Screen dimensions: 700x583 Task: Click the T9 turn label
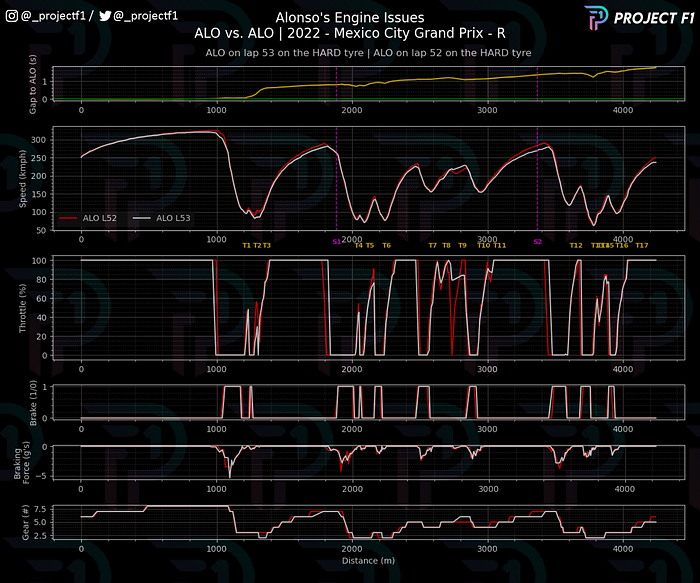click(462, 246)
